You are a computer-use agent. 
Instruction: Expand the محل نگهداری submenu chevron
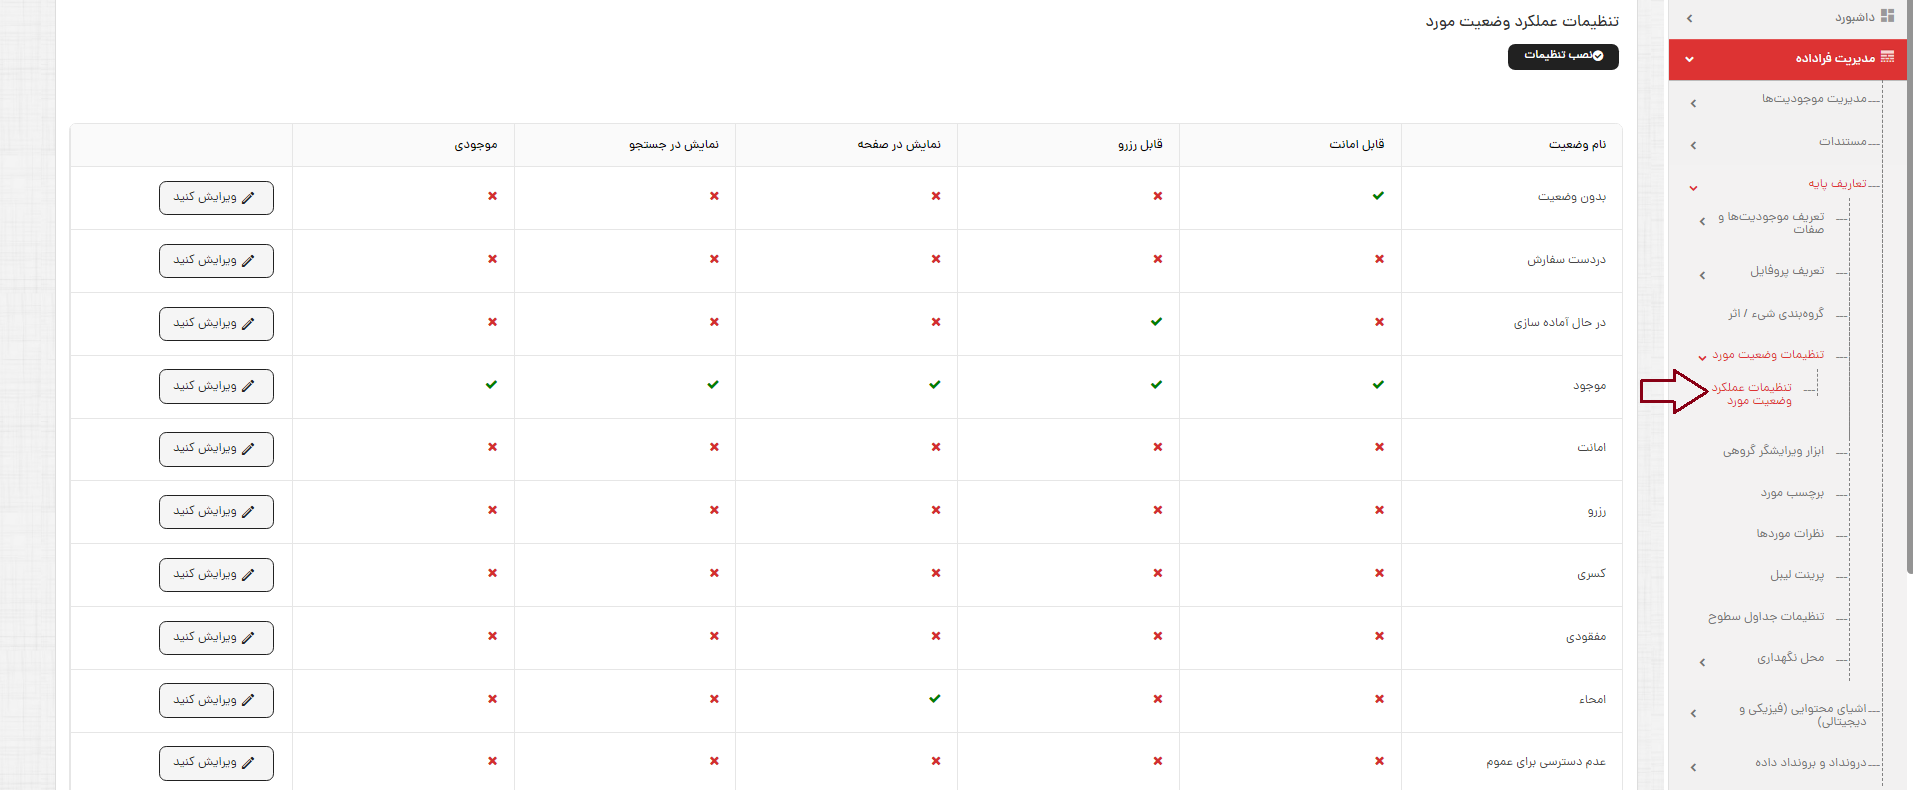click(x=1702, y=662)
